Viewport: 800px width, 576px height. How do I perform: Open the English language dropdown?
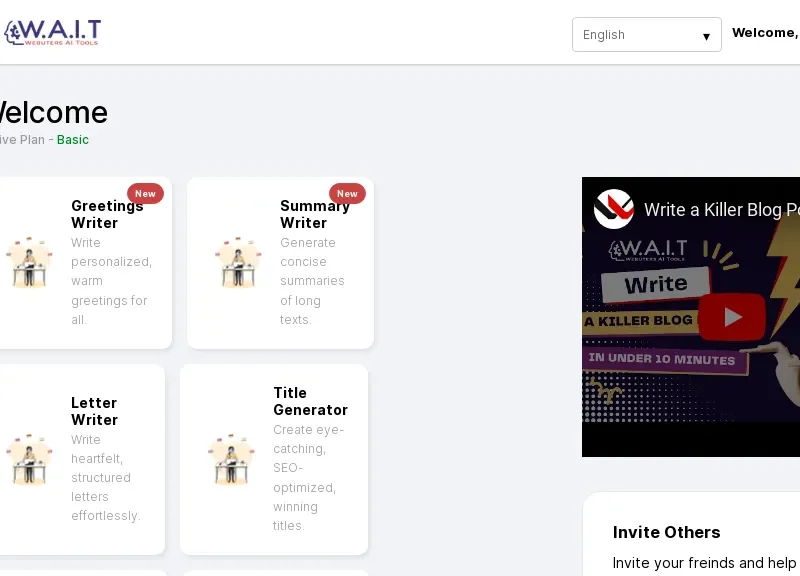pyautogui.click(x=646, y=35)
